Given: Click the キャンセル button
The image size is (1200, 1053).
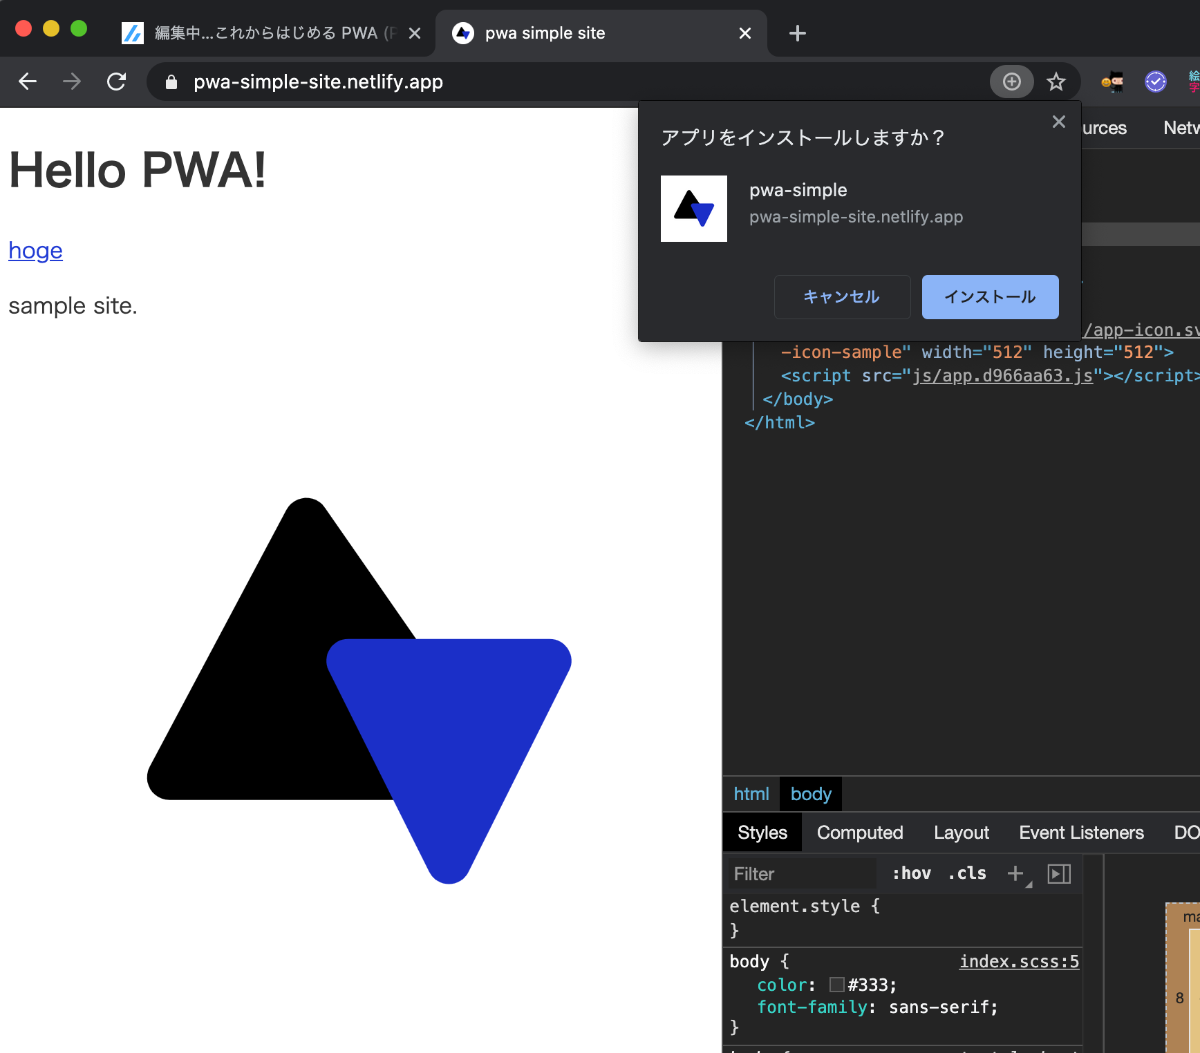Looking at the screenshot, I should click(842, 297).
